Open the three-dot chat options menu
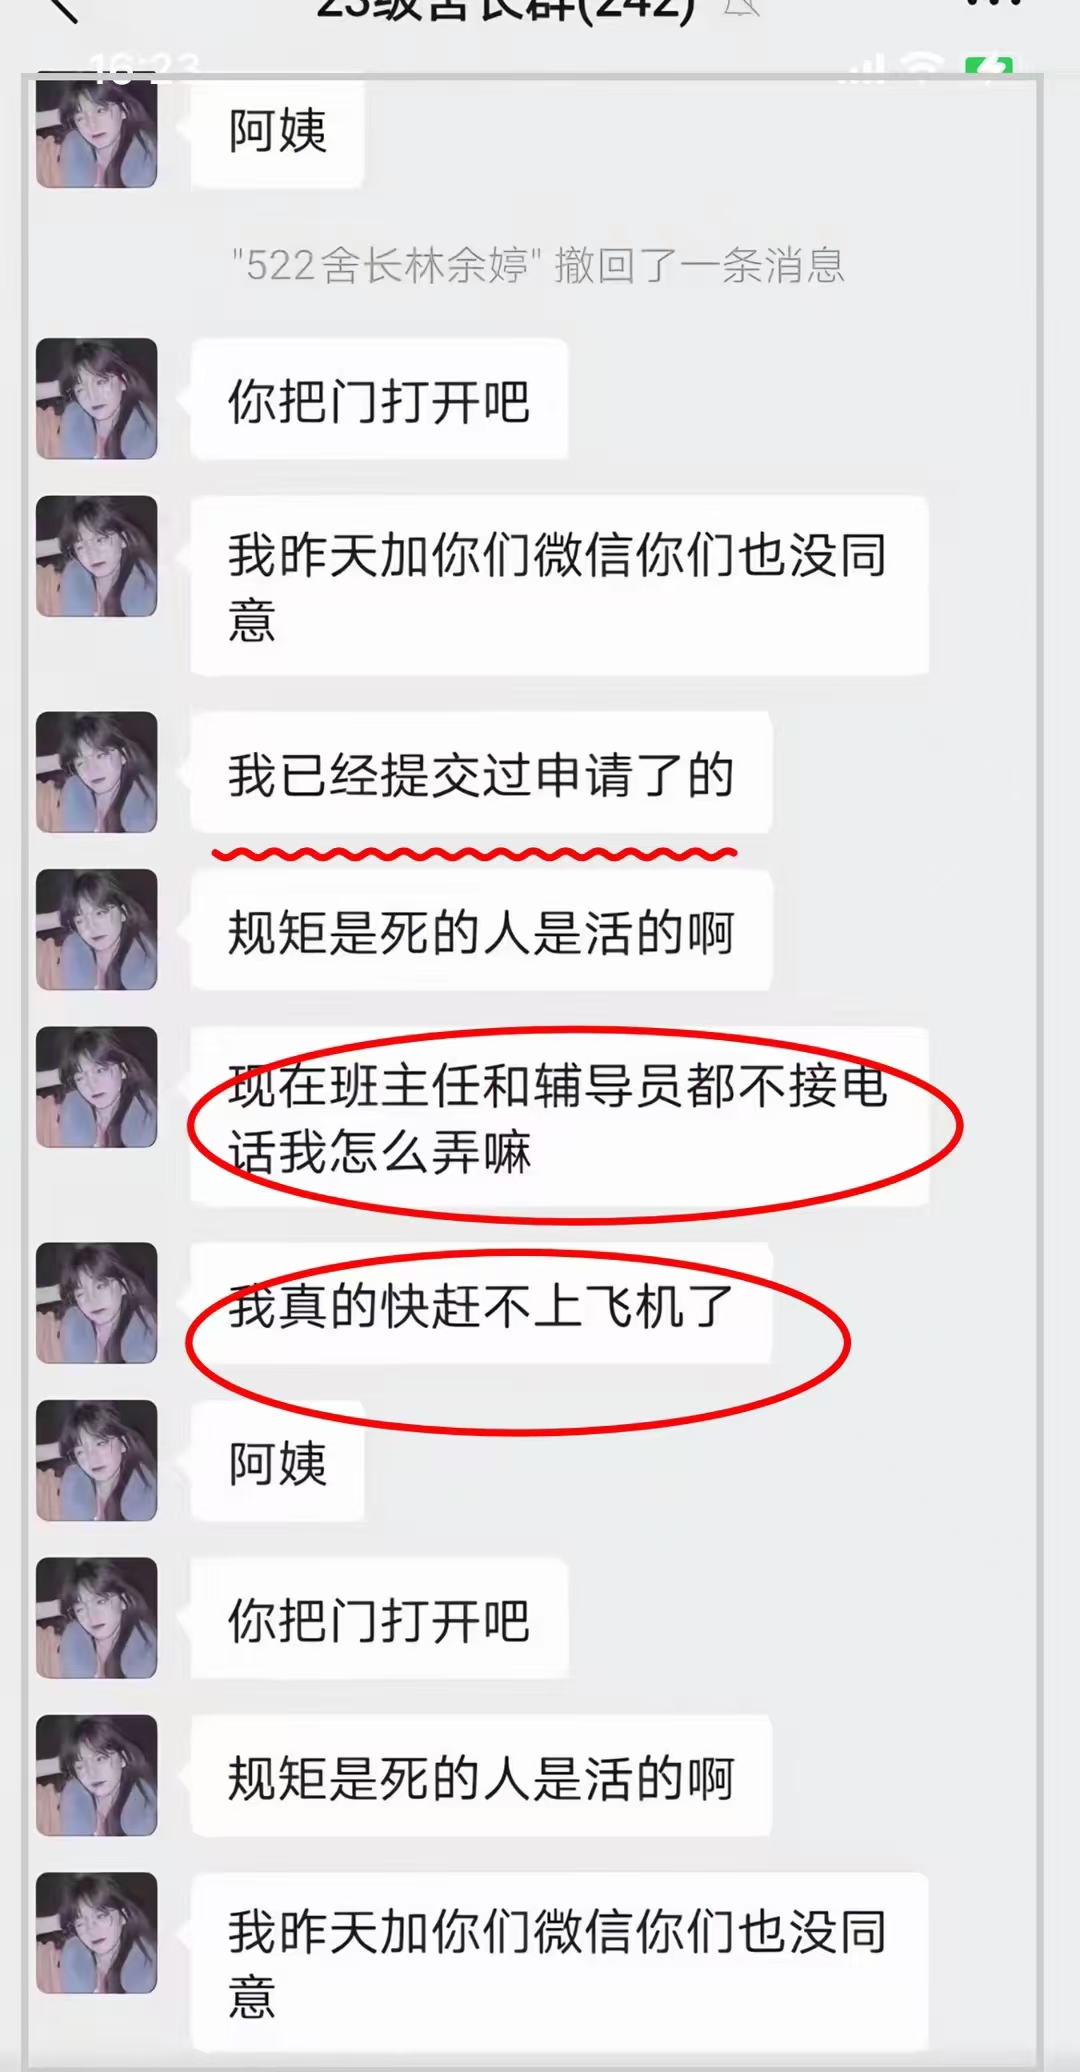 [993, 4]
